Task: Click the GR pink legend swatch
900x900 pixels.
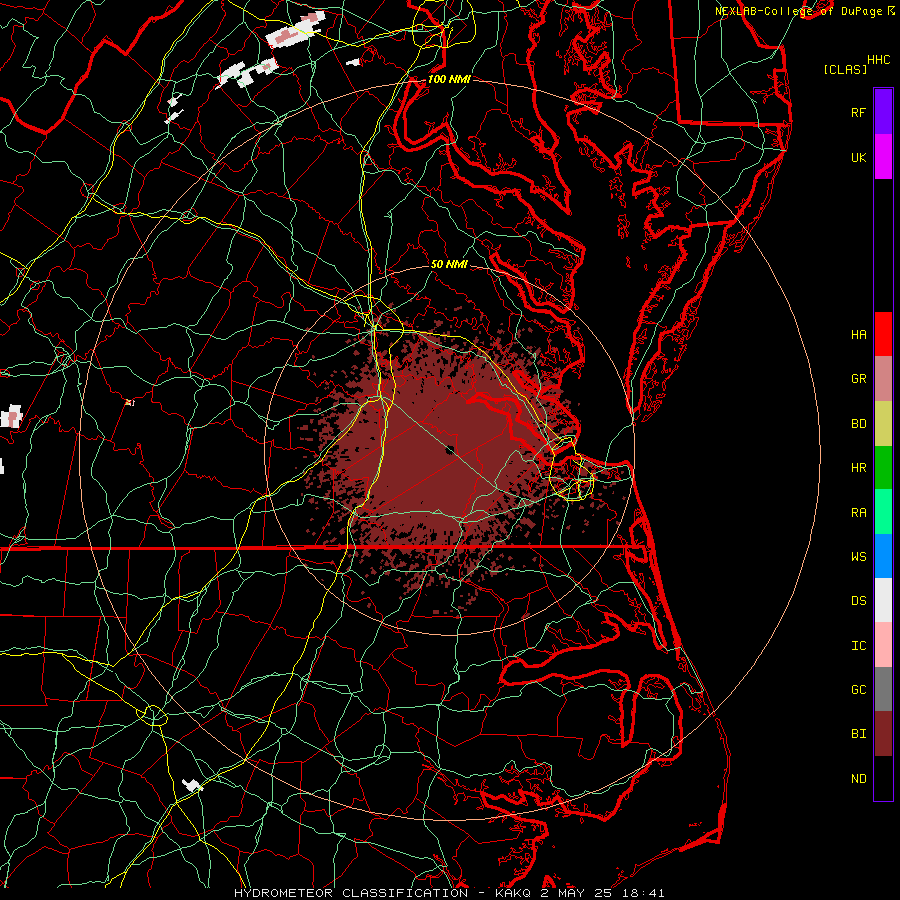Action: (x=883, y=379)
